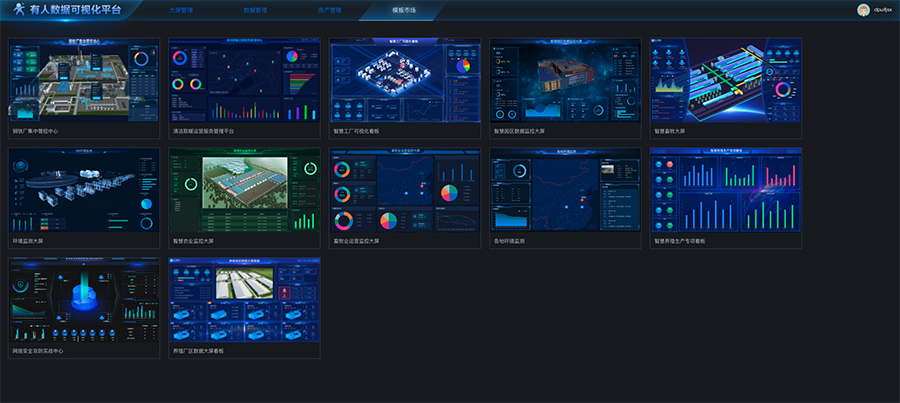Click the user avatar icon

(x=863, y=10)
